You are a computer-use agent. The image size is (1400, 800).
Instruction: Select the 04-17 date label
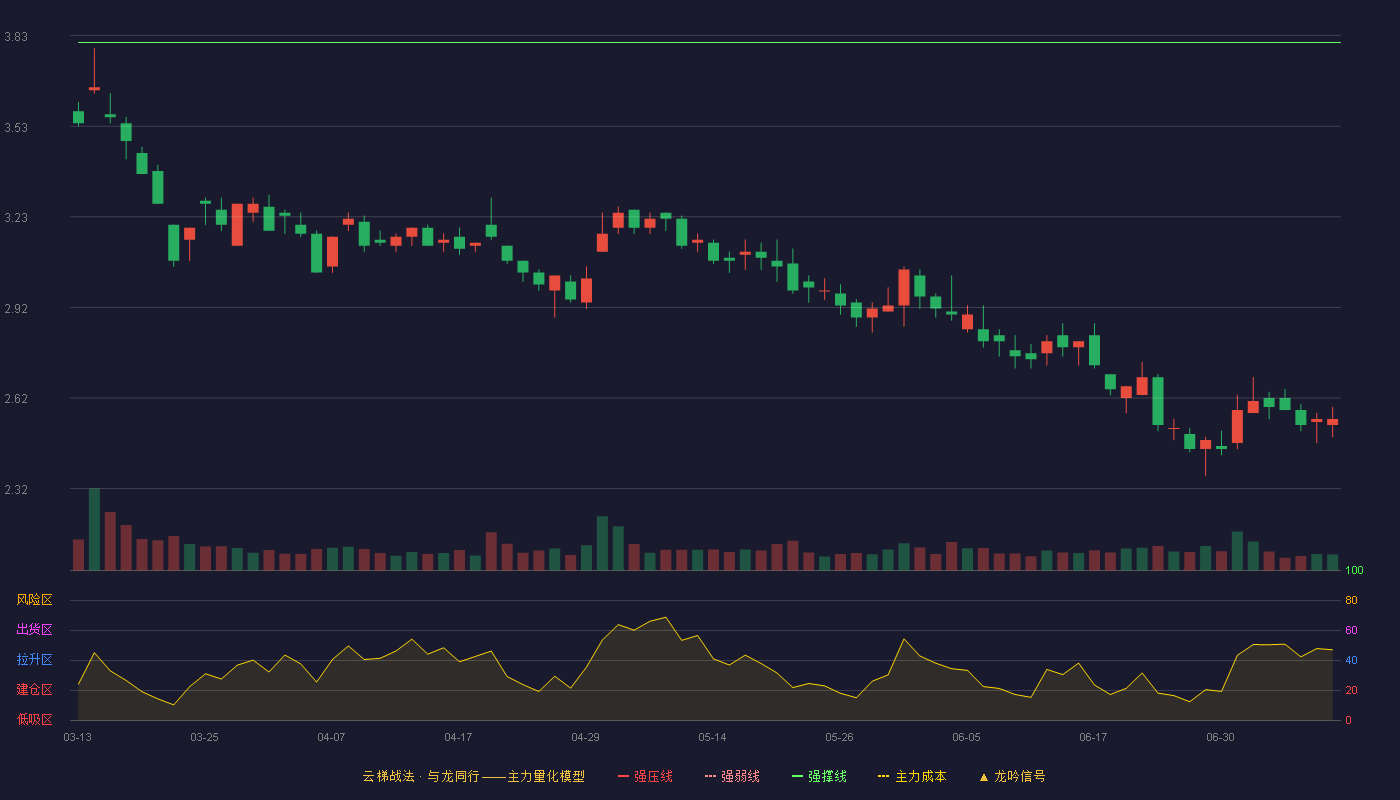(x=459, y=737)
